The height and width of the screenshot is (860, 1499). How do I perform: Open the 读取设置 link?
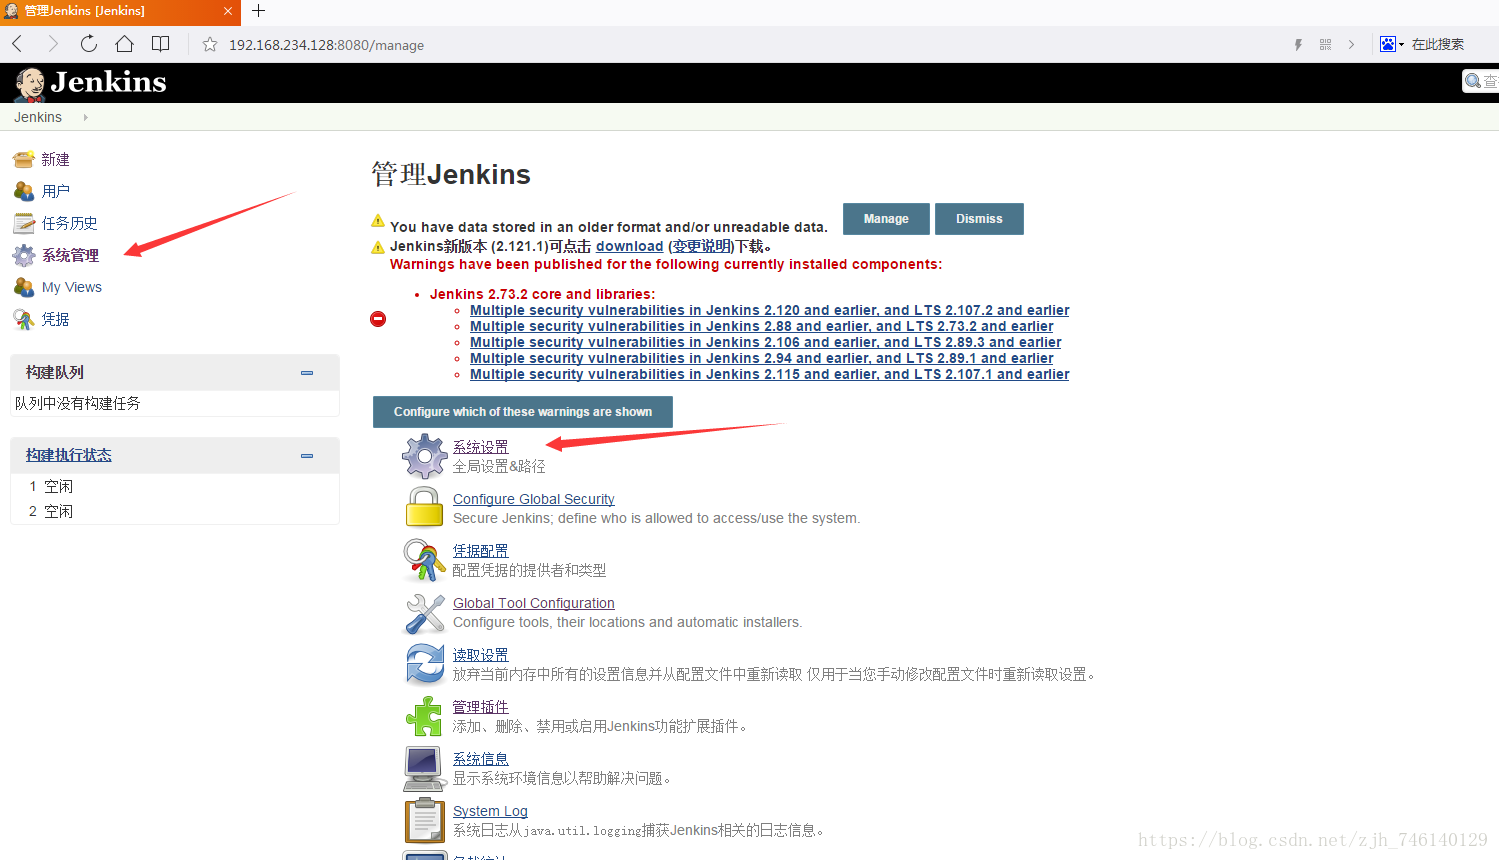point(481,655)
